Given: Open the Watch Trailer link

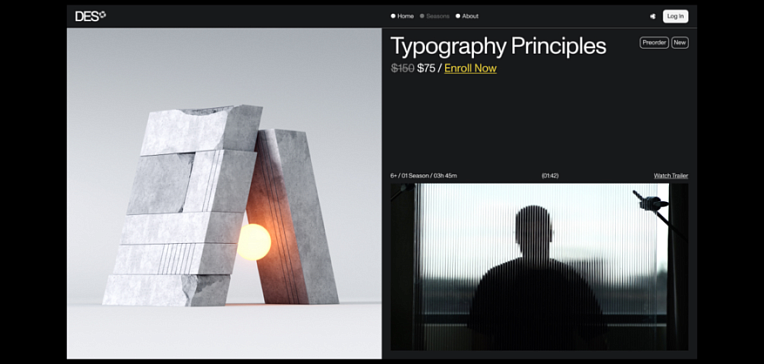Looking at the screenshot, I should coord(671,176).
